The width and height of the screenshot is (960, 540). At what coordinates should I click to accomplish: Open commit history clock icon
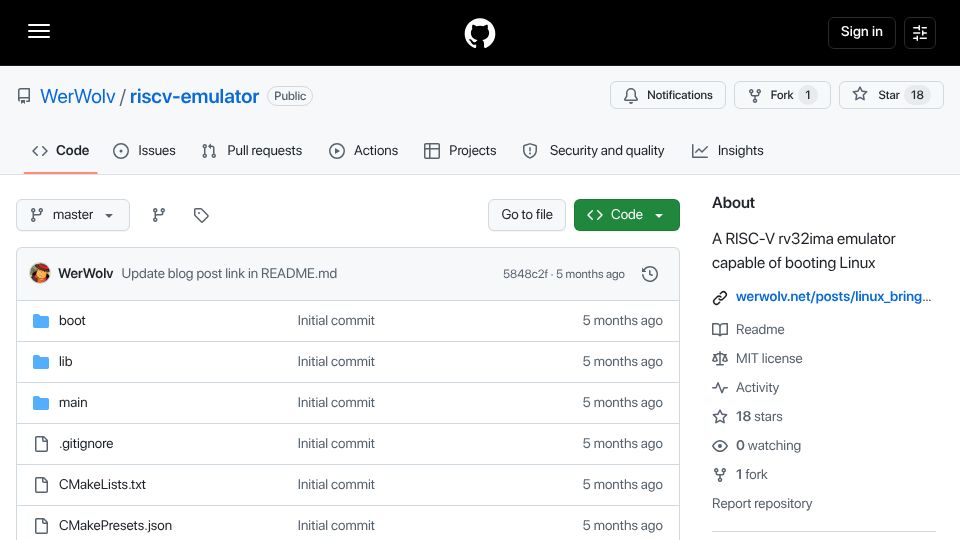point(650,274)
